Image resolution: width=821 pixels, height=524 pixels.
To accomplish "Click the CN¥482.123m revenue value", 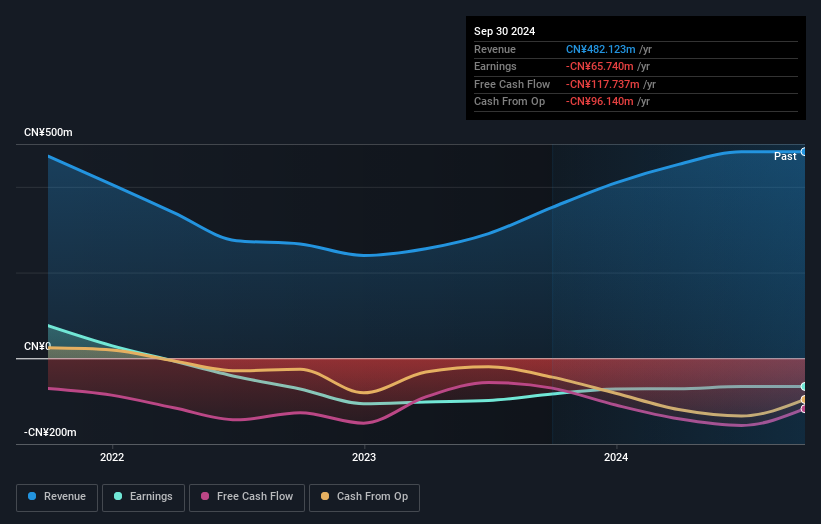I will pos(601,49).
